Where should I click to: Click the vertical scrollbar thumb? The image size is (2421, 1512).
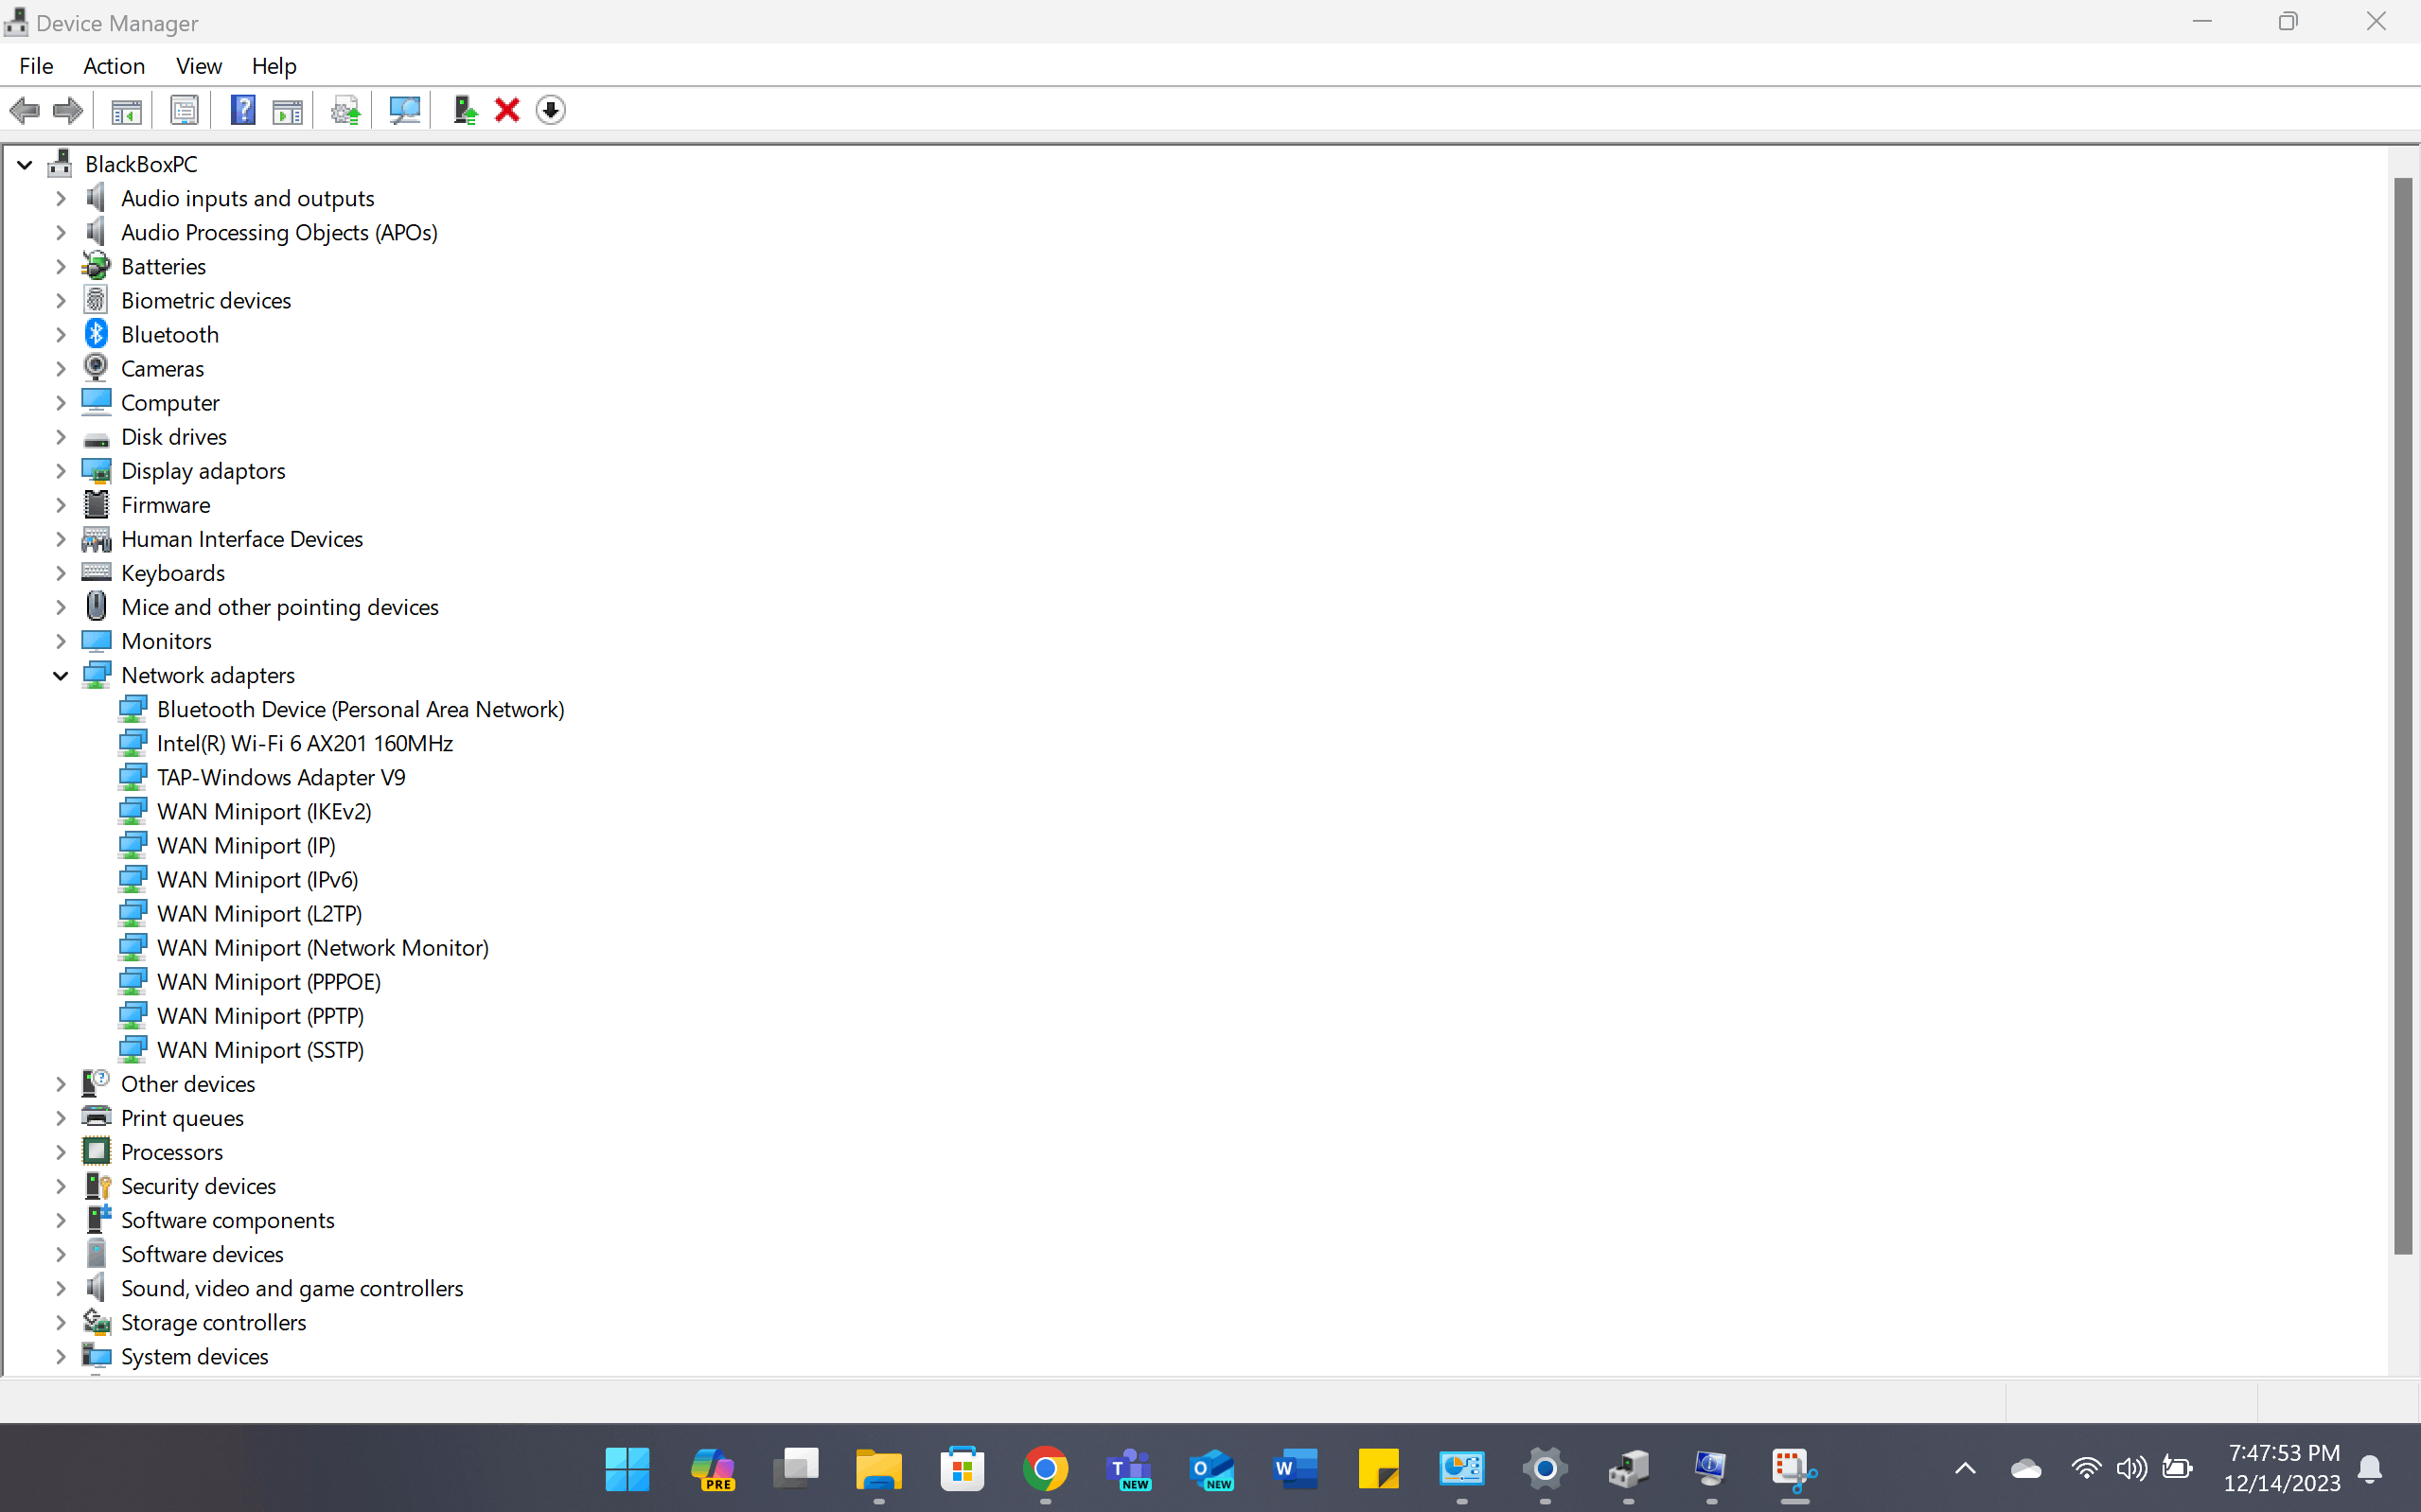click(x=2403, y=715)
